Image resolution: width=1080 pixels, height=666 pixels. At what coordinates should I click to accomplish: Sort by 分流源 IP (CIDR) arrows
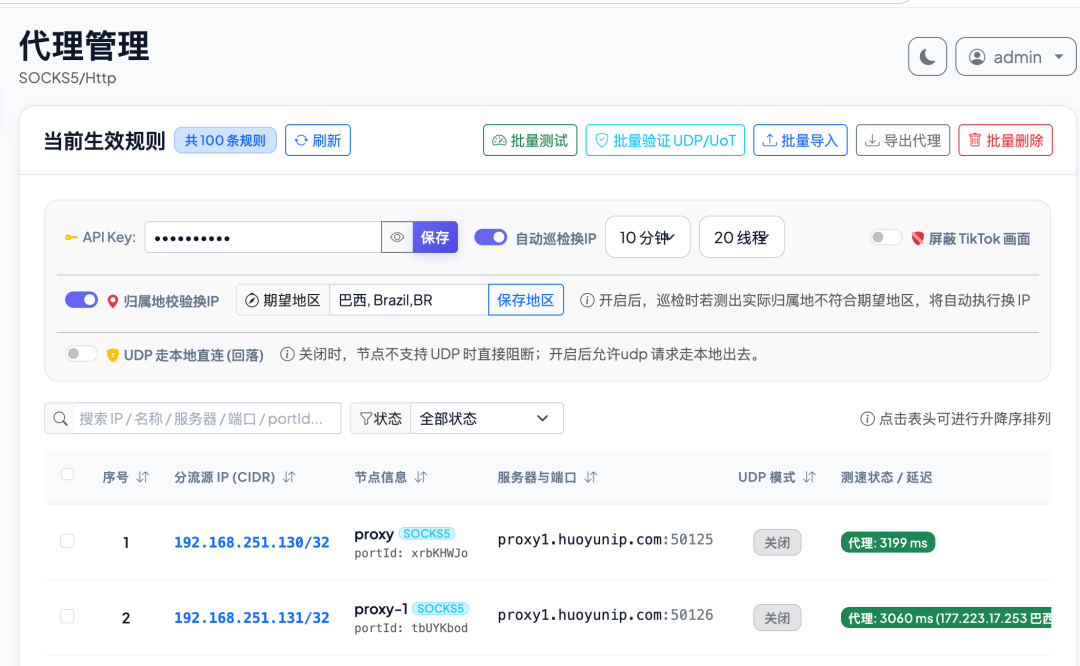click(289, 477)
